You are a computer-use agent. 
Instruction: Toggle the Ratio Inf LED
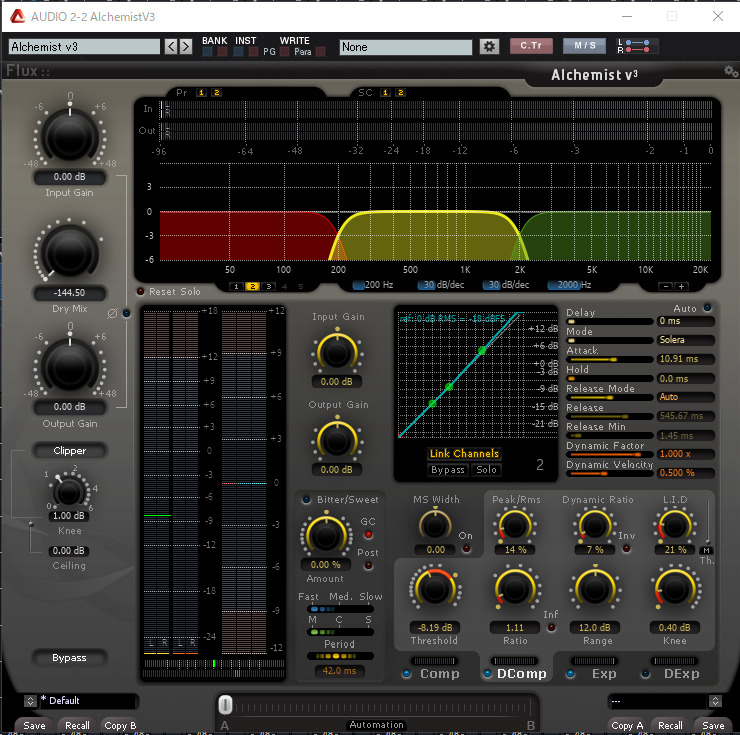[551, 628]
